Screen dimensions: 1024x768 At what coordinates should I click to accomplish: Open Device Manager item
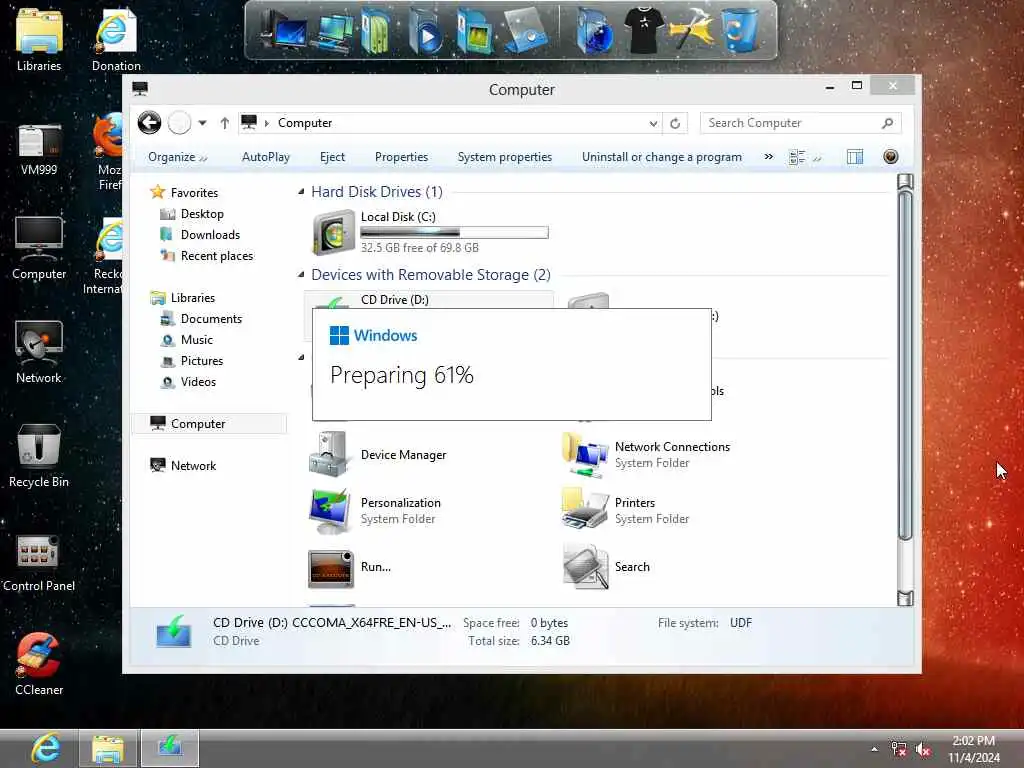[x=379, y=455]
